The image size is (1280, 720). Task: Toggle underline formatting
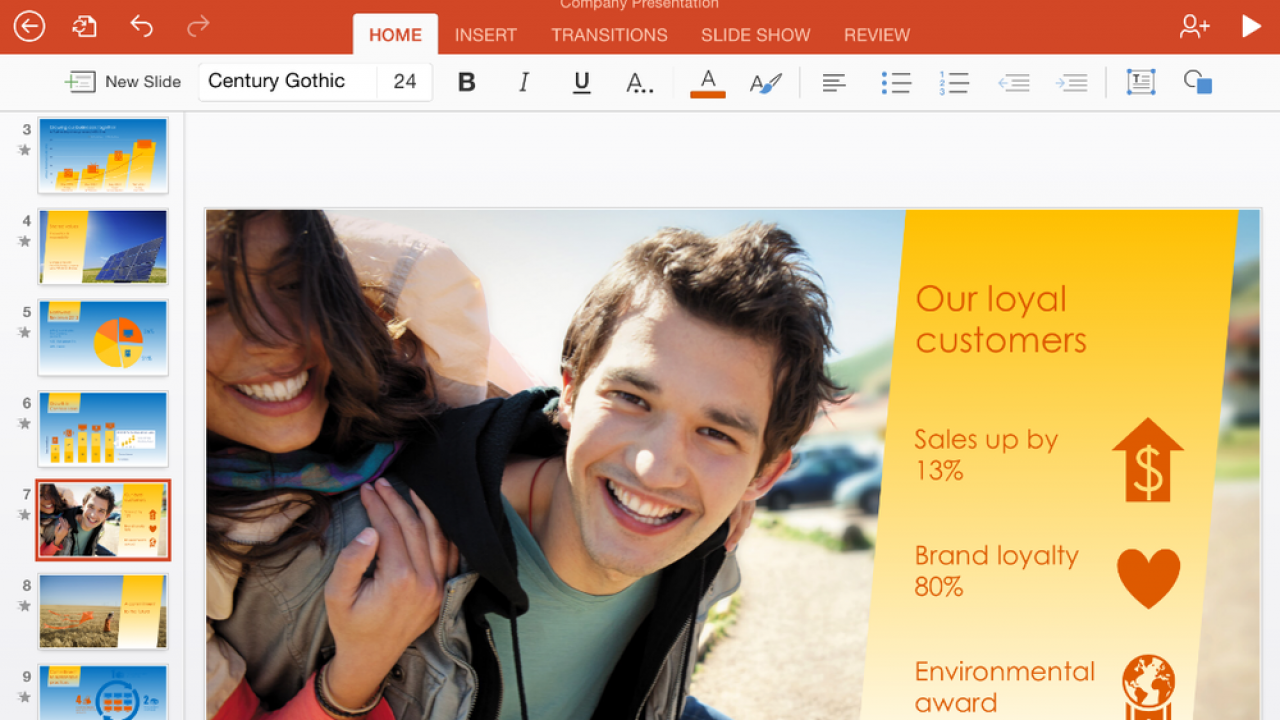pos(581,82)
